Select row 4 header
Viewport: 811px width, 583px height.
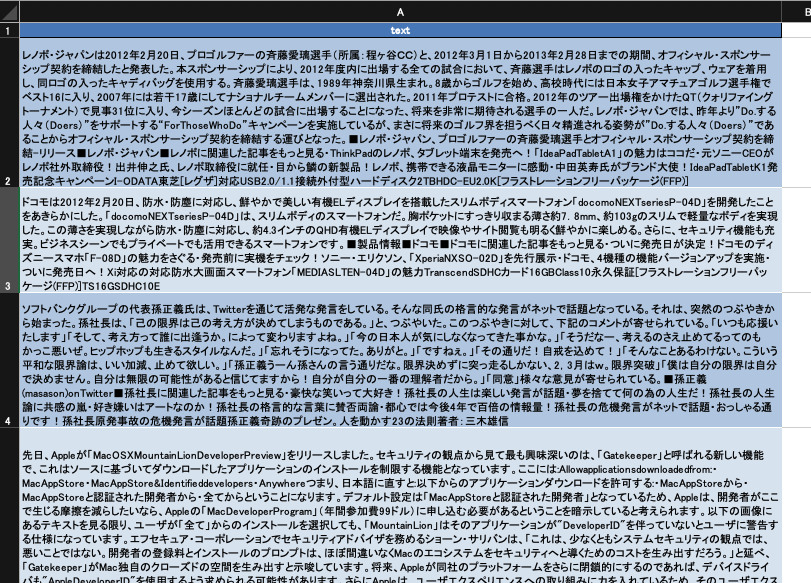point(9,360)
